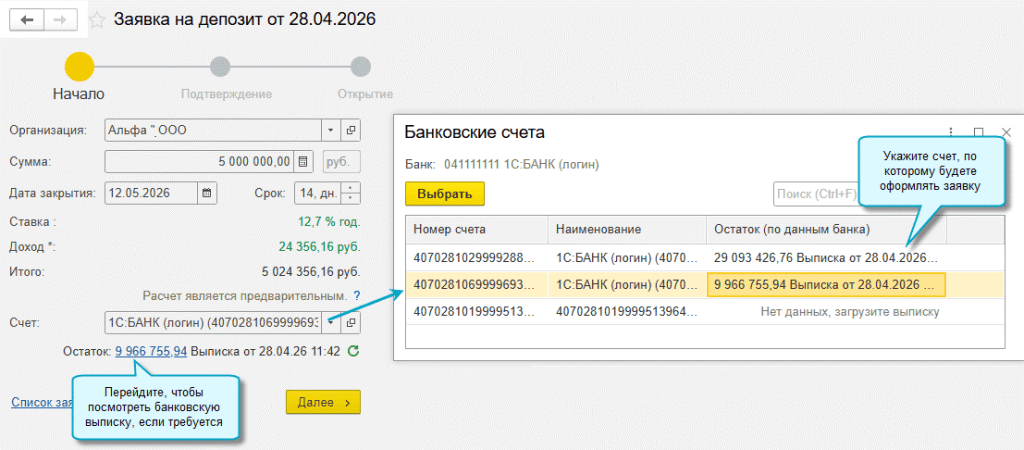Click the 12,7 % год. rate value
1024x450 pixels.
(x=329, y=222)
